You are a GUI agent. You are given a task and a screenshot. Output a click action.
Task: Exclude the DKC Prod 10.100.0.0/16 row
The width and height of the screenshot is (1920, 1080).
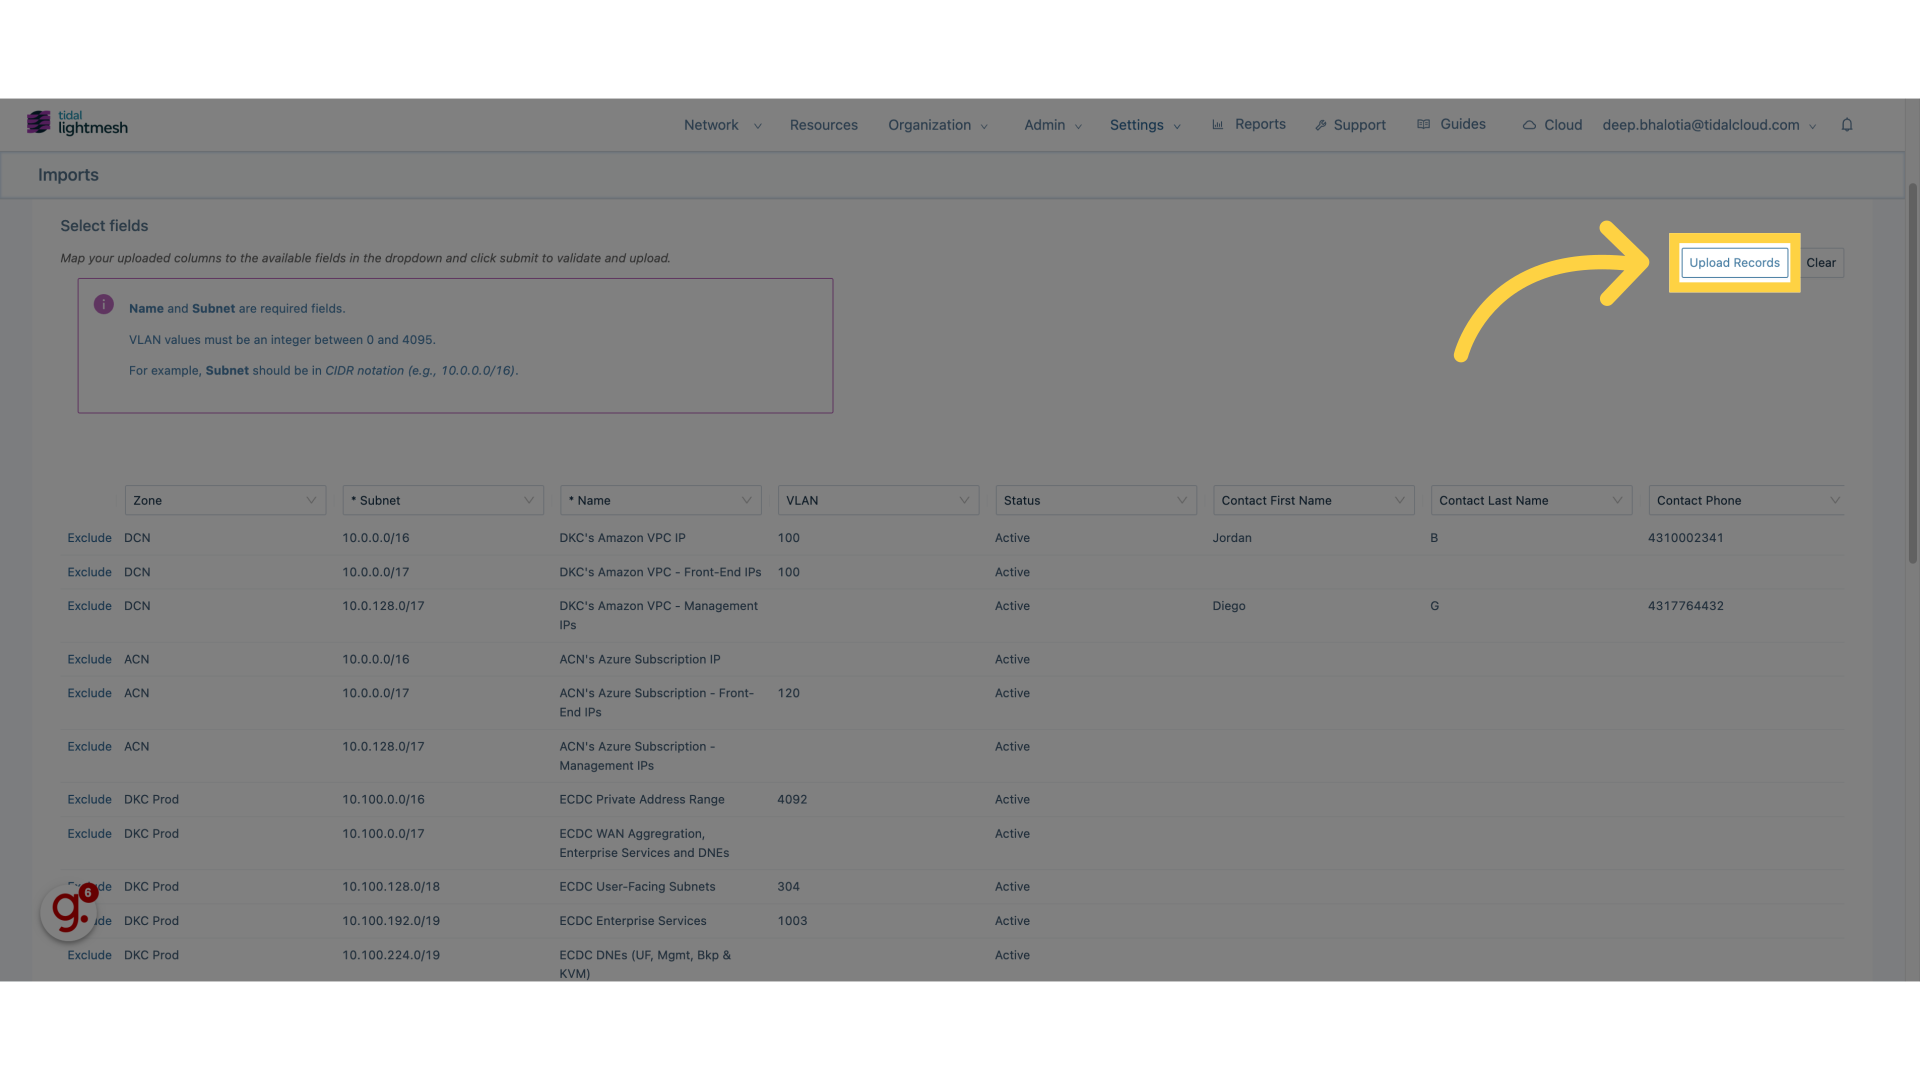point(88,800)
